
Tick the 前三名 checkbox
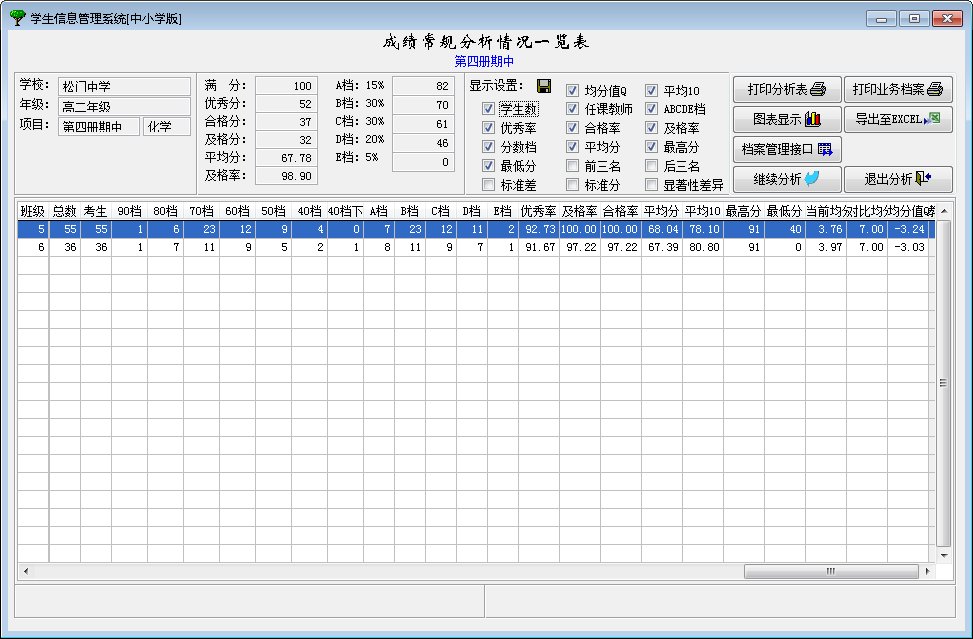pos(573,166)
